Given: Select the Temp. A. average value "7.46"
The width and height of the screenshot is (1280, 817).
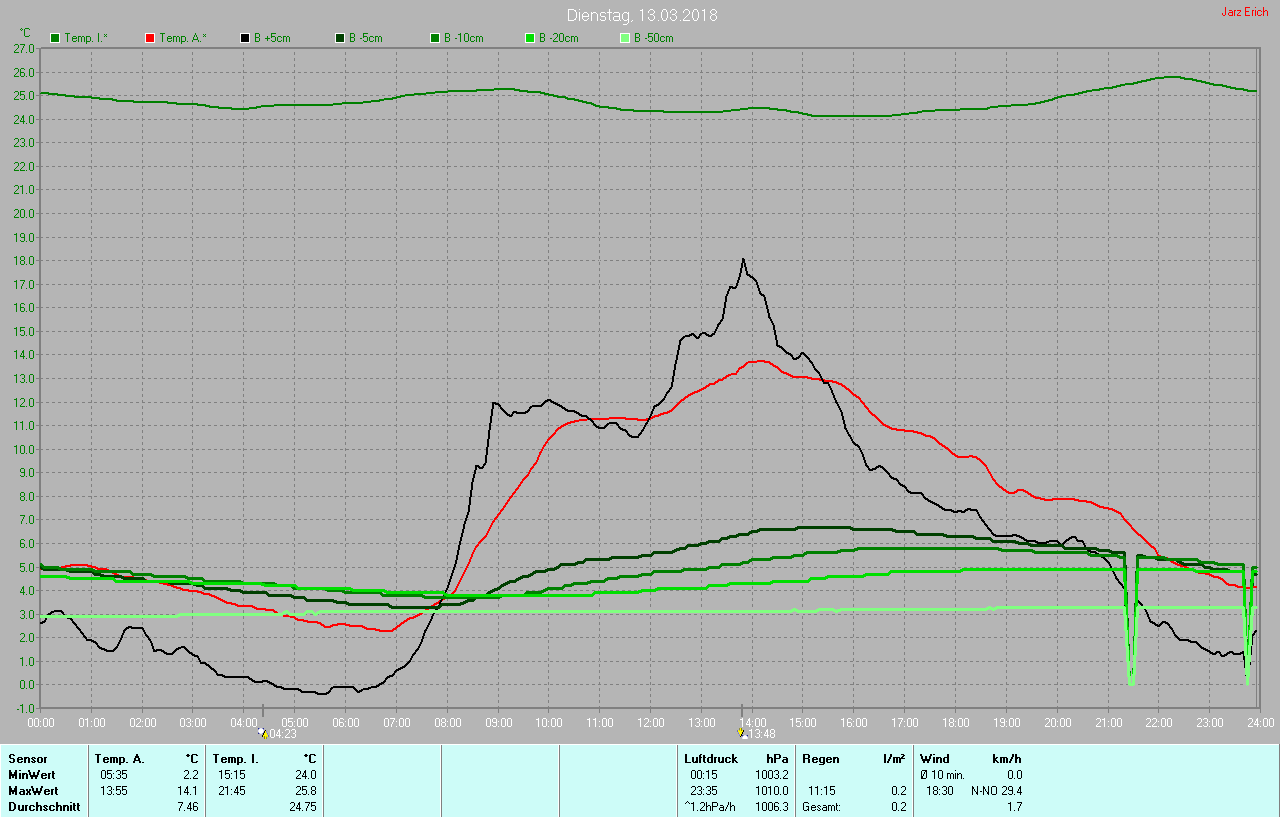Looking at the screenshot, I should [187, 807].
